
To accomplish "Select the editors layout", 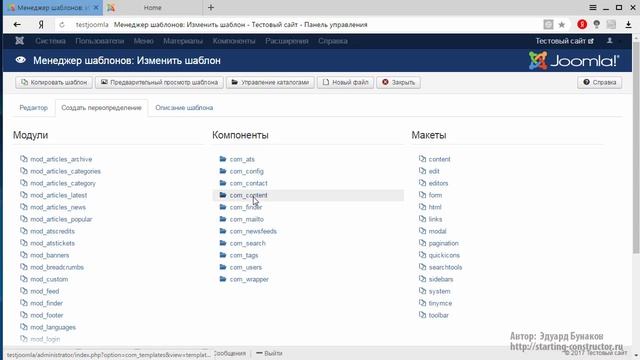I will click(x=438, y=183).
